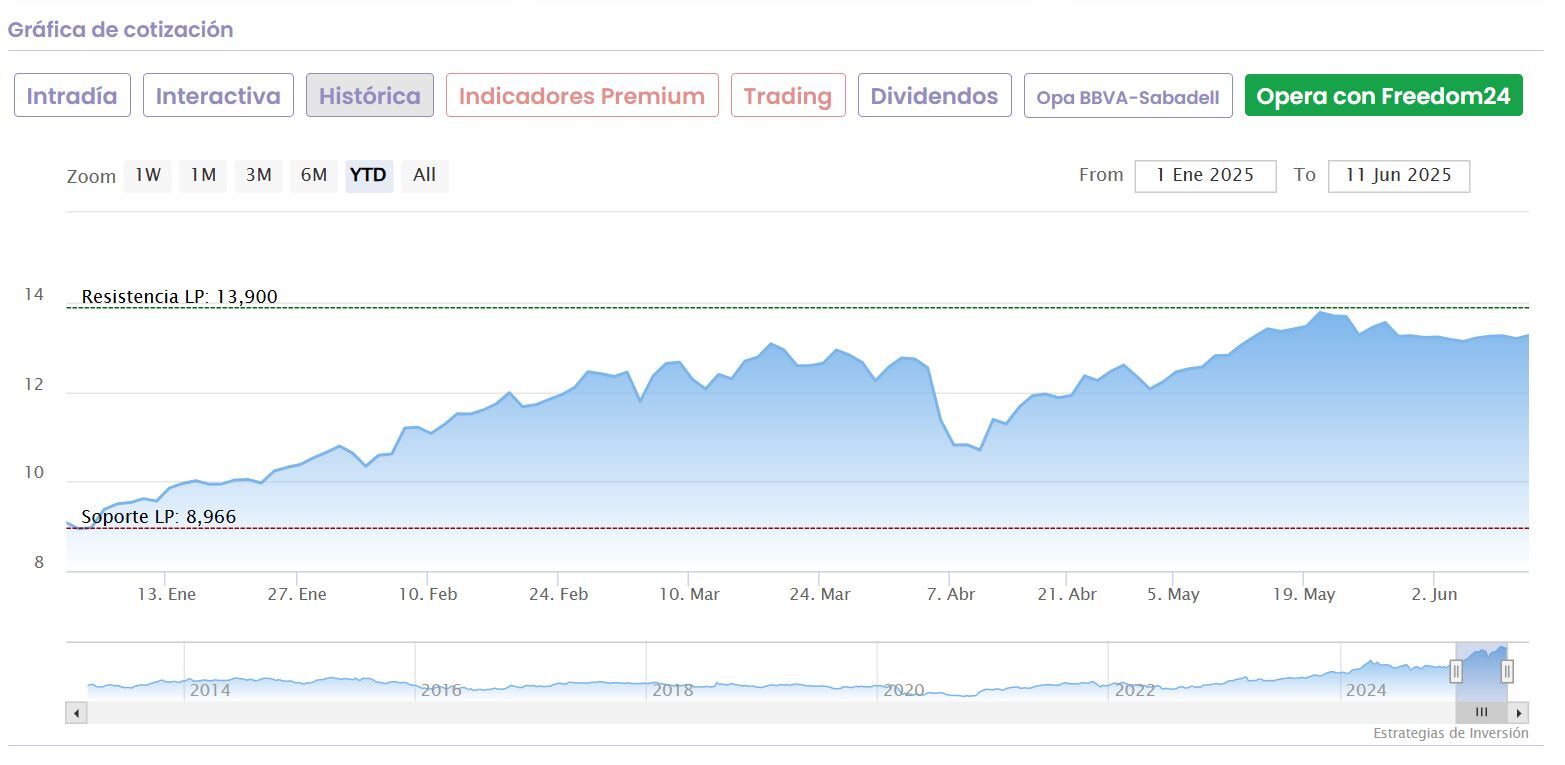Select the 1M zoom range
1565x765 pixels.
click(203, 175)
